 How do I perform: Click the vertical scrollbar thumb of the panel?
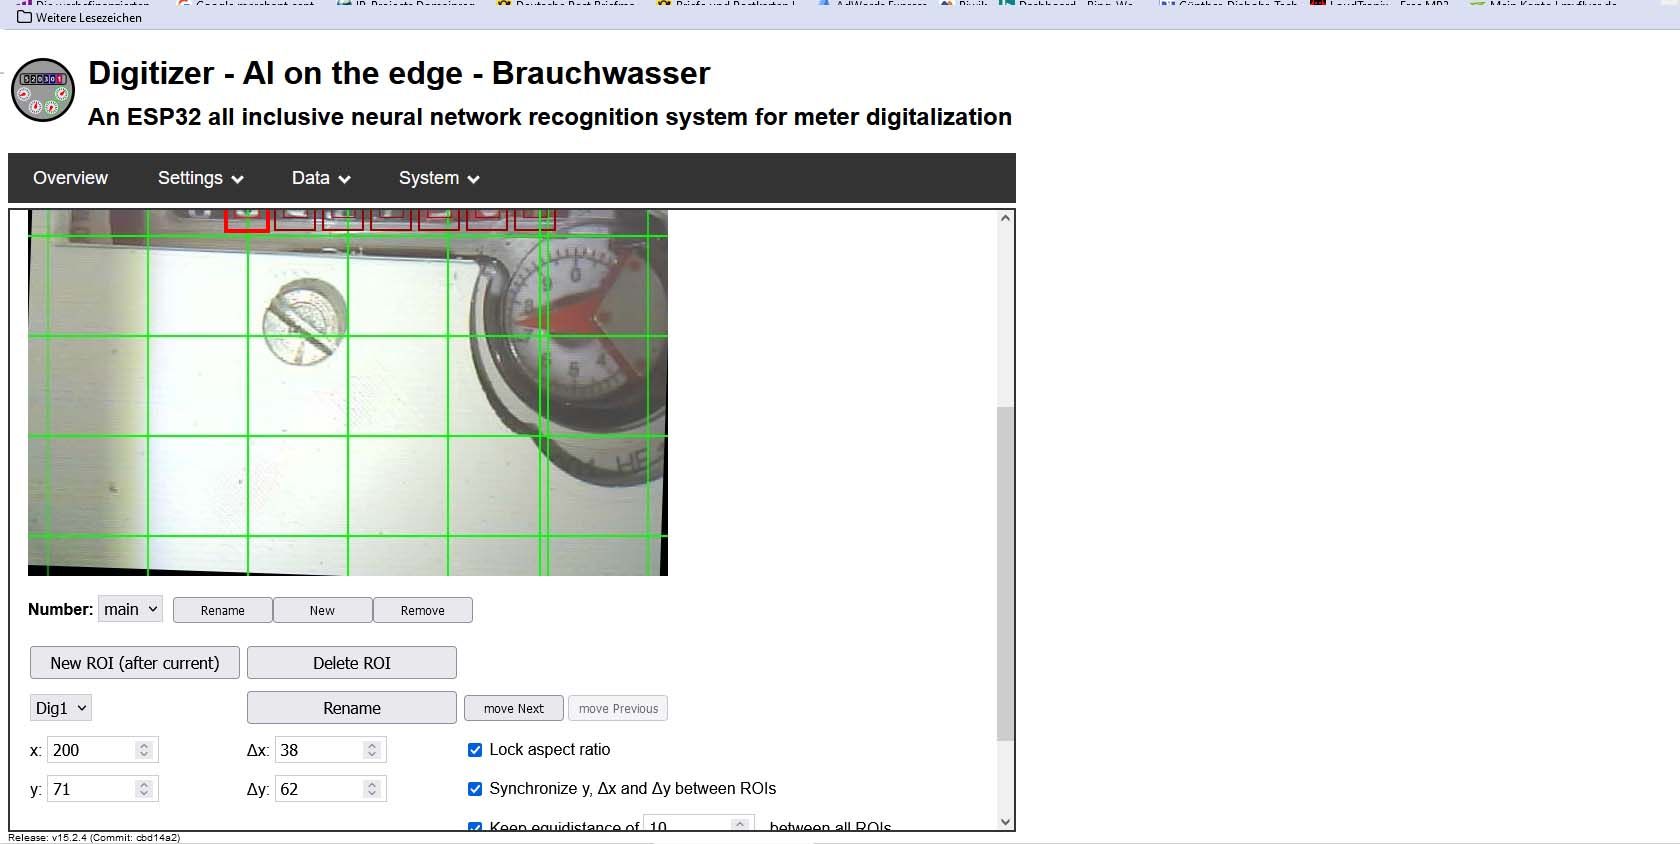click(x=1005, y=573)
